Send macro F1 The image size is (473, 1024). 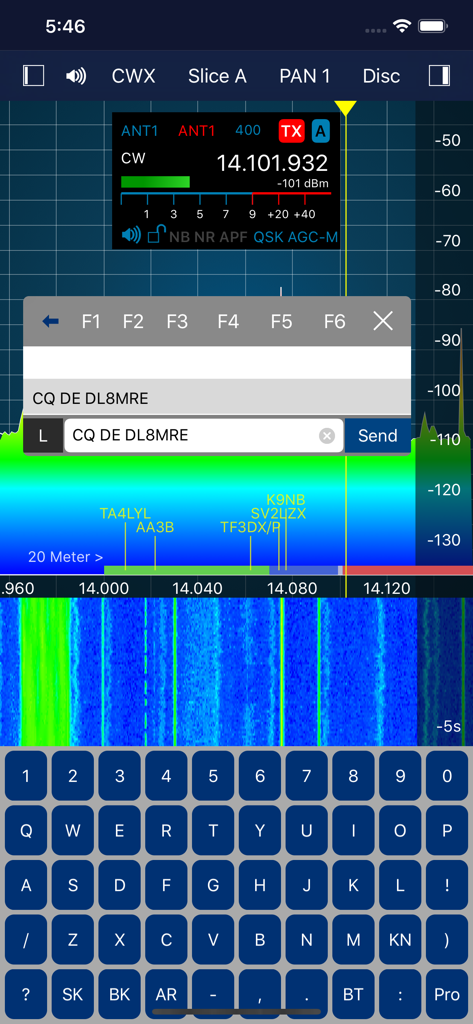click(x=91, y=321)
